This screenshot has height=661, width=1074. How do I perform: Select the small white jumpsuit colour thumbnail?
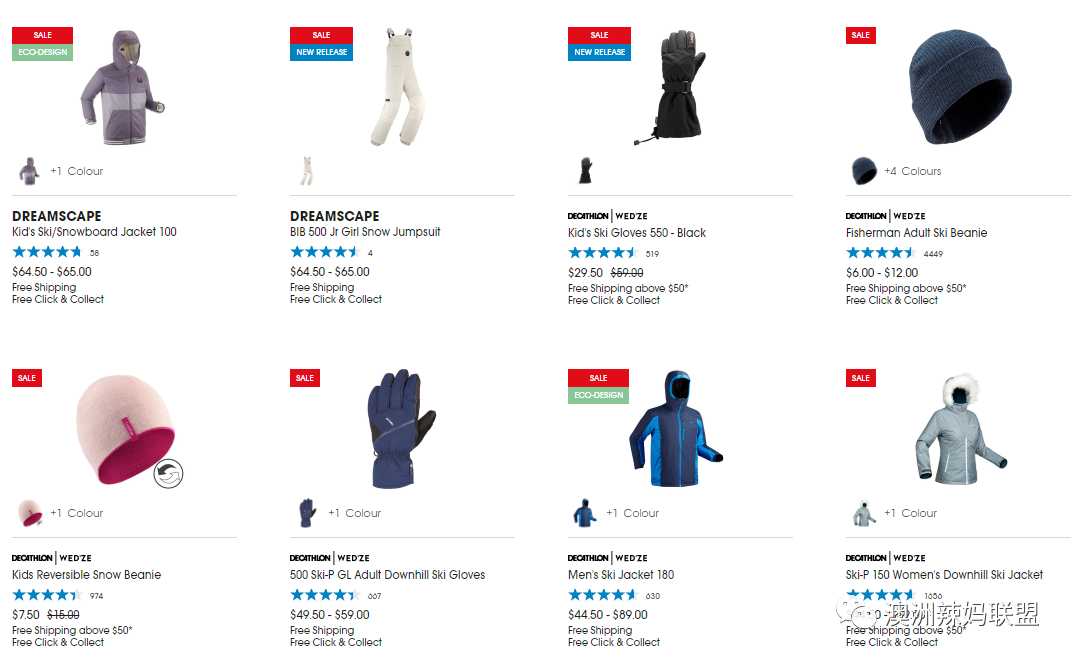pyautogui.click(x=307, y=171)
